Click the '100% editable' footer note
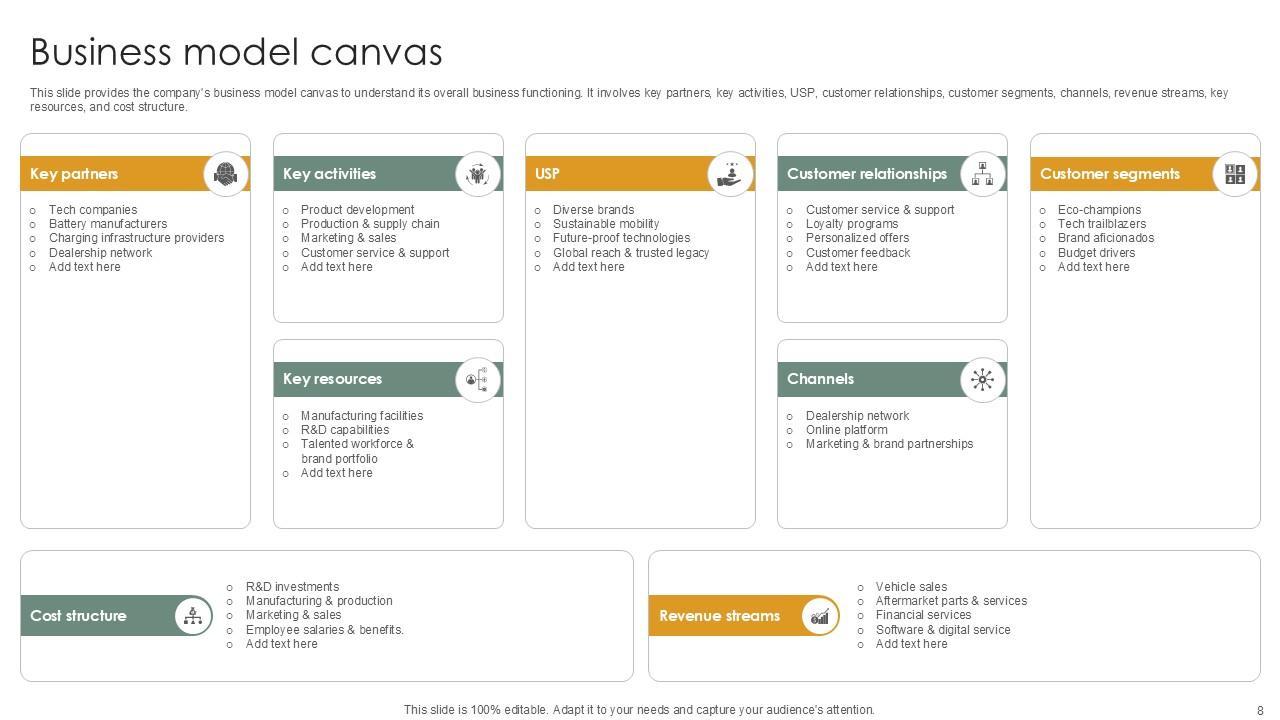This screenshot has height=720, width=1280. click(x=639, y=710)
